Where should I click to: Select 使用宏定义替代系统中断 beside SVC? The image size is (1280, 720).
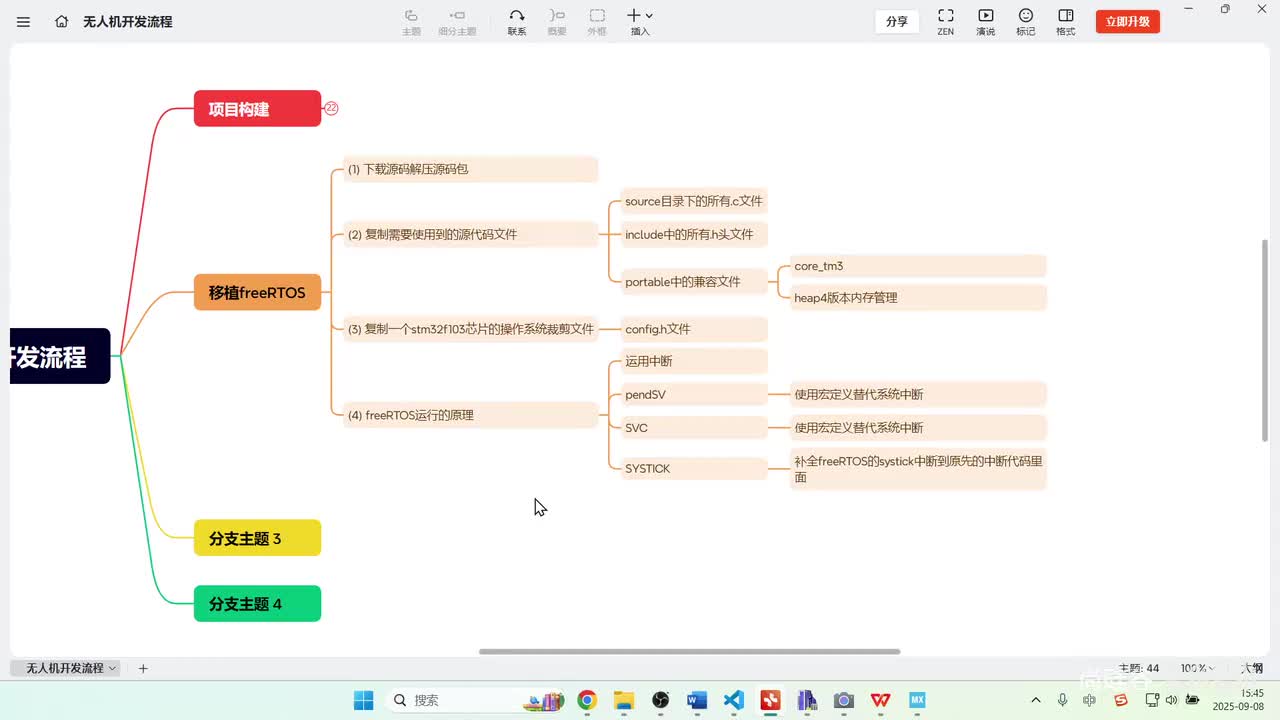click(918, 427)
